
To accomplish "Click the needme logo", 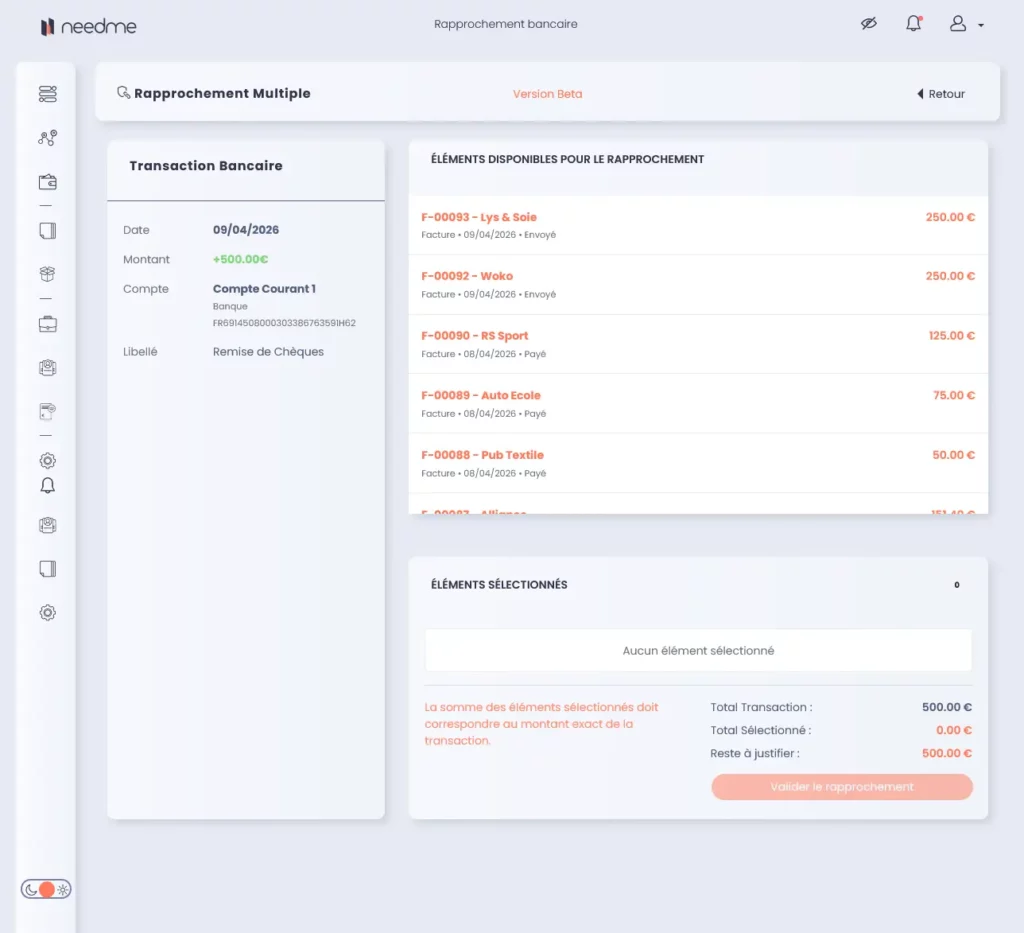I will point(88,27).
